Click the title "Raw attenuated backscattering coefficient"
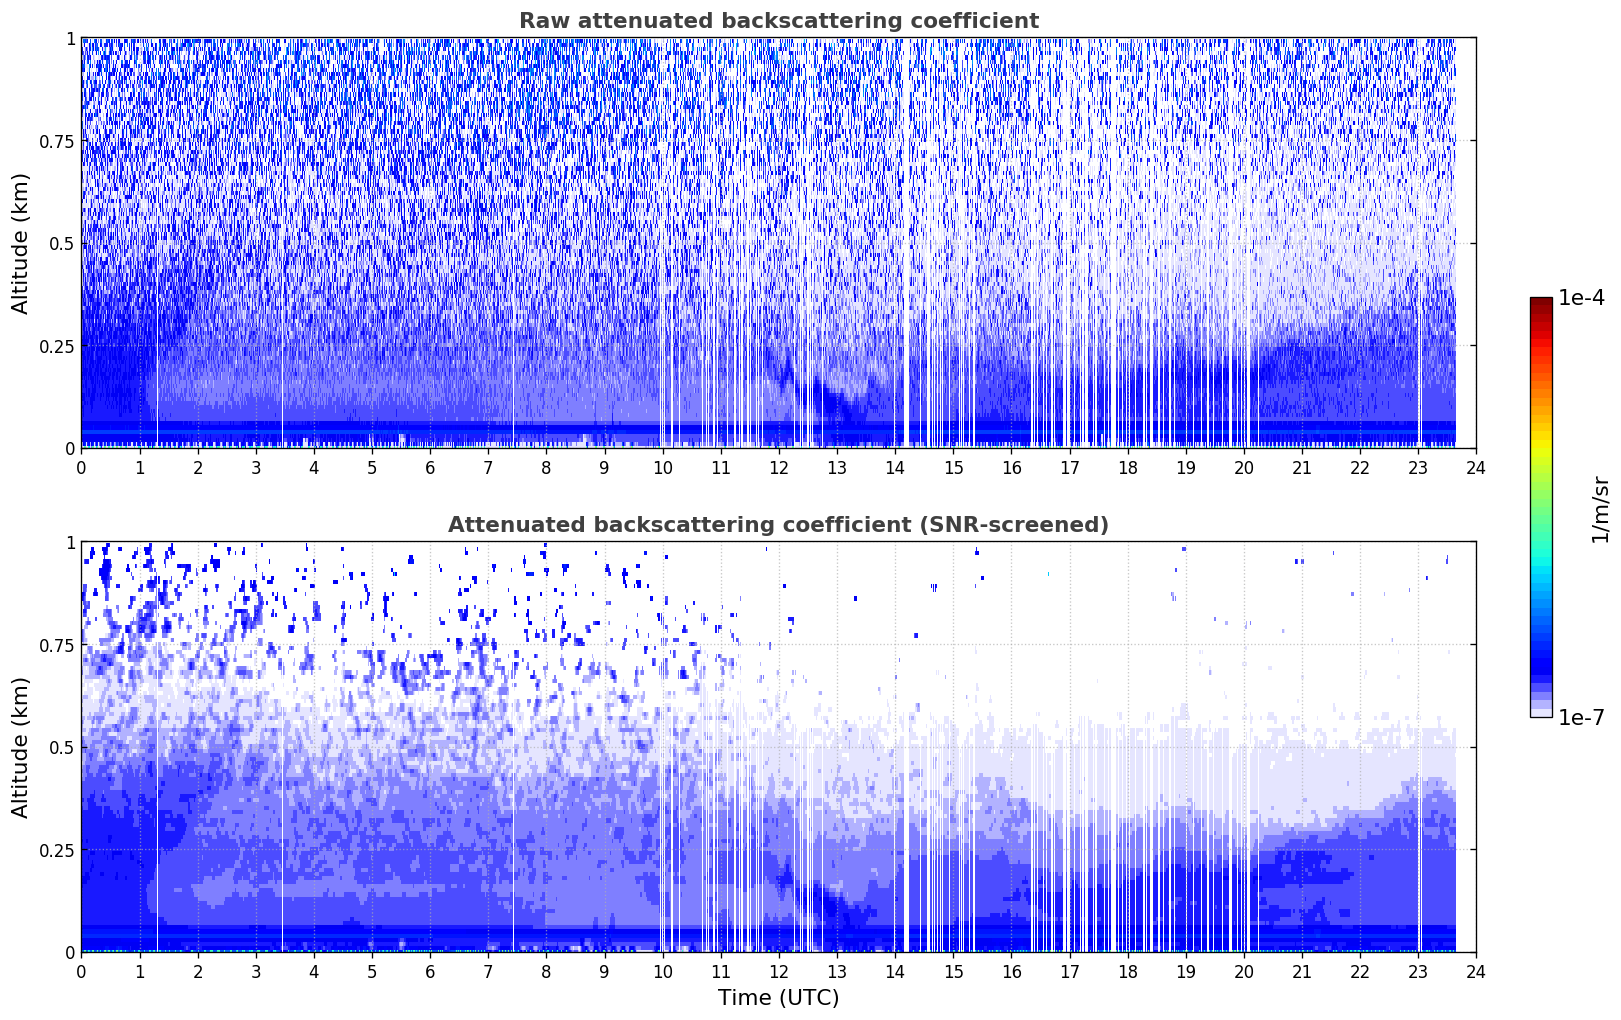The image size is (1621, 1020). pos(778,21)
